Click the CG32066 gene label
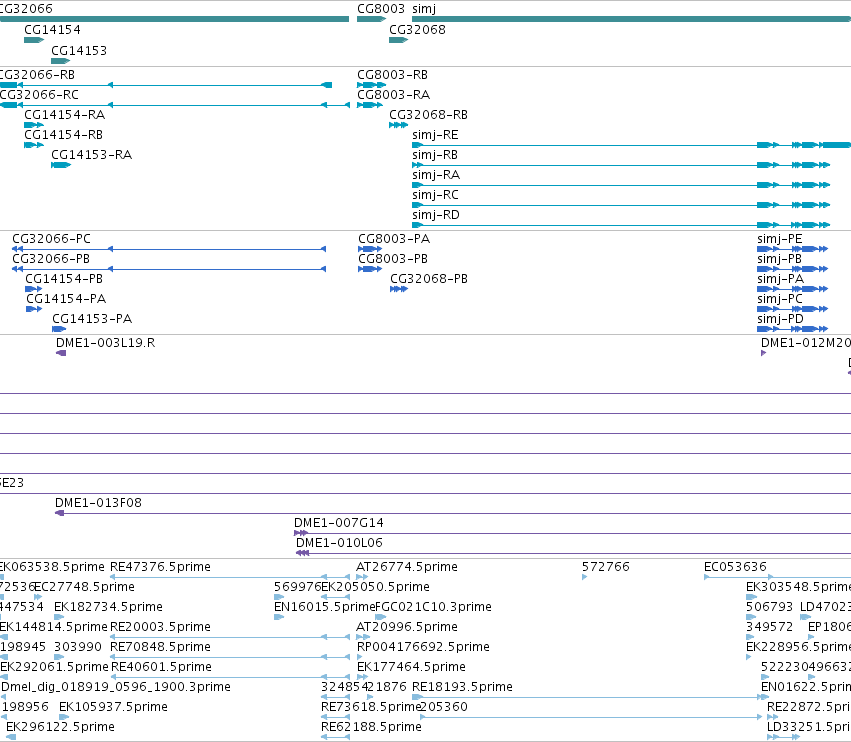Image resolution: width=851 pixels, height=742 pixels. 26,9
